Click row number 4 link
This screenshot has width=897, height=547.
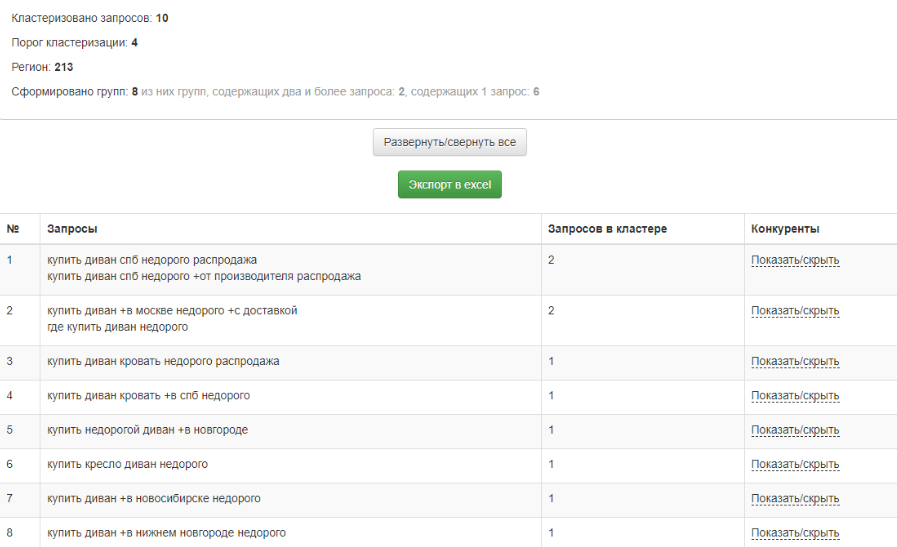(x=10, y=396)
